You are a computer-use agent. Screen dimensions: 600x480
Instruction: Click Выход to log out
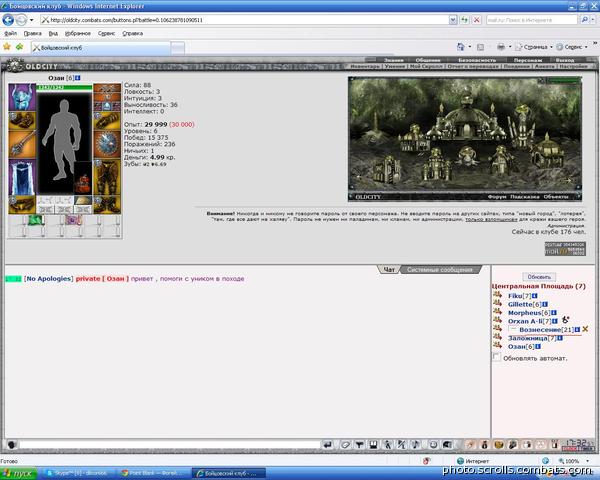click(565, 60)
